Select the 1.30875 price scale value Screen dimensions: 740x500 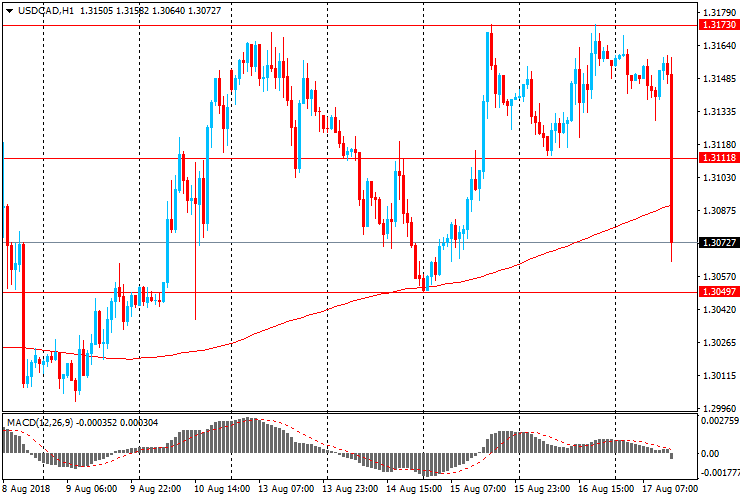719,211
